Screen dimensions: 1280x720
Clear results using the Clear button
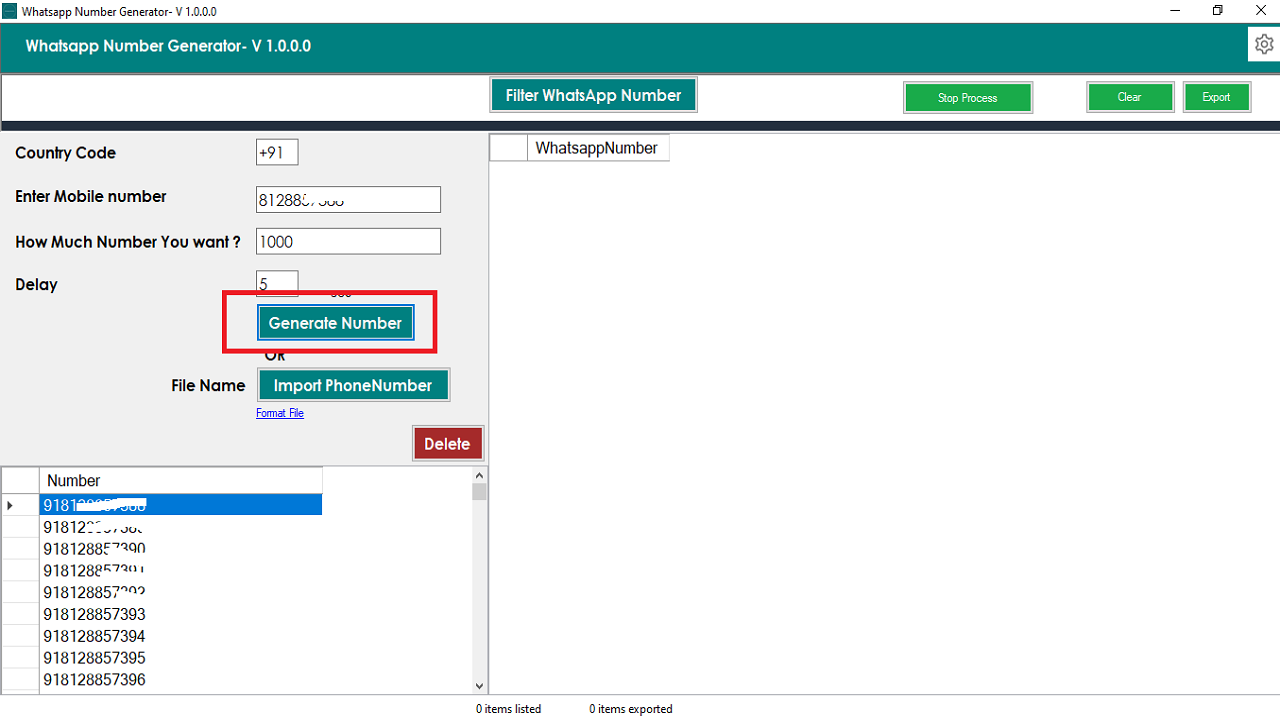point(1130,96)
